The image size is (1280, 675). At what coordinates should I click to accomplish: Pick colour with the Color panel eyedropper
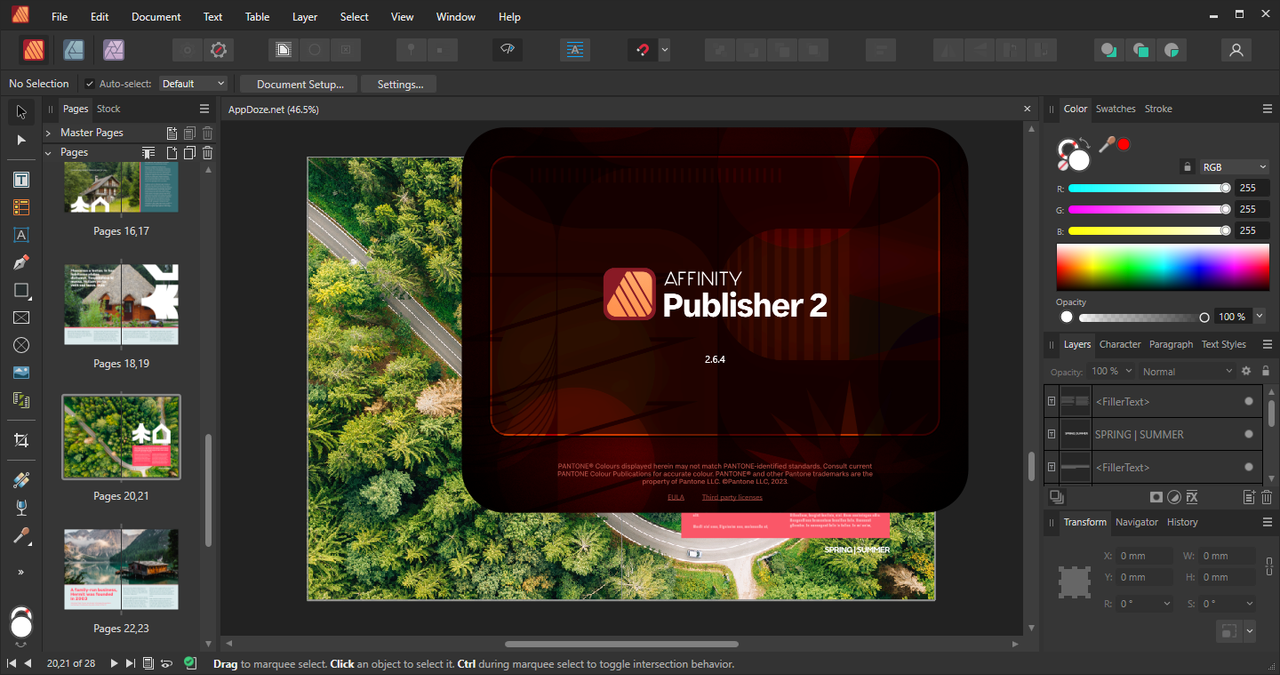coord(1107,145)
